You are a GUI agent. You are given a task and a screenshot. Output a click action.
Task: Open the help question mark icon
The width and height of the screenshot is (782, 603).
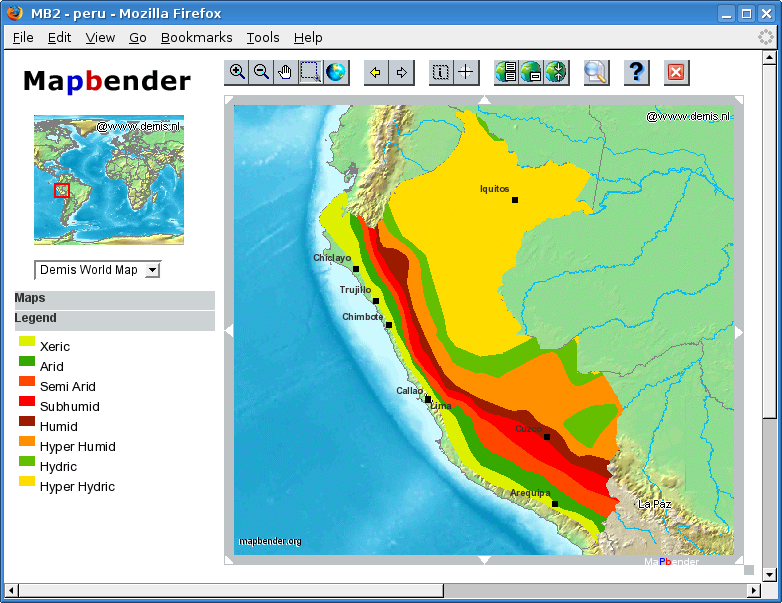tap(637, 72)
